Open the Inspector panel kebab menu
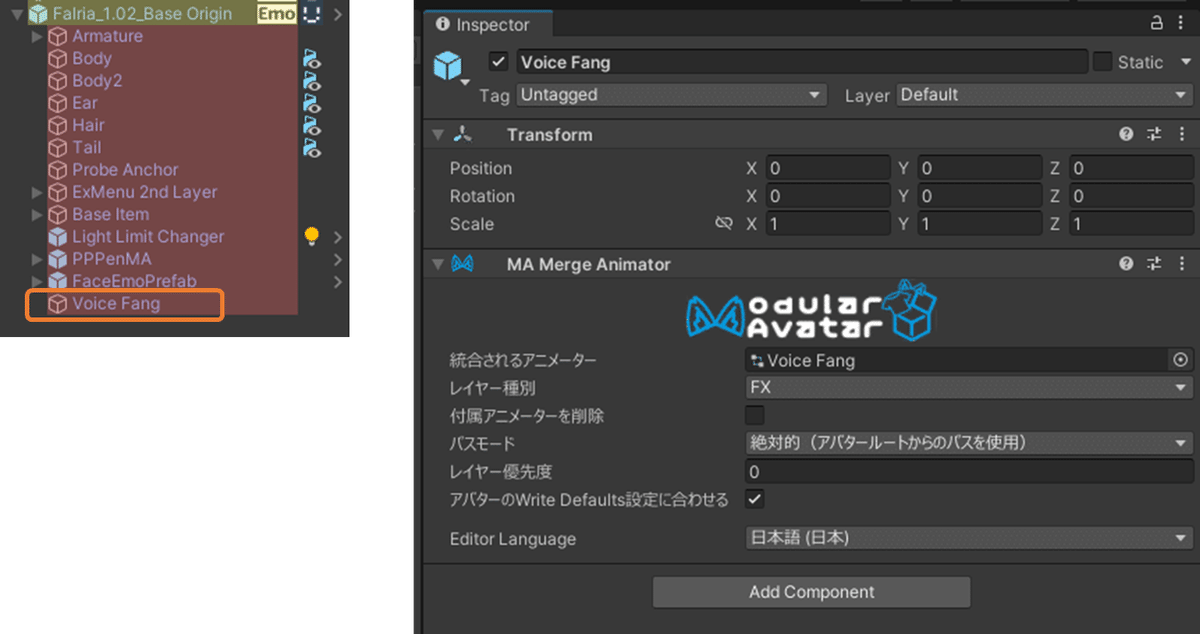This screenshot has height=634, width=1200. click(1183, 23)
